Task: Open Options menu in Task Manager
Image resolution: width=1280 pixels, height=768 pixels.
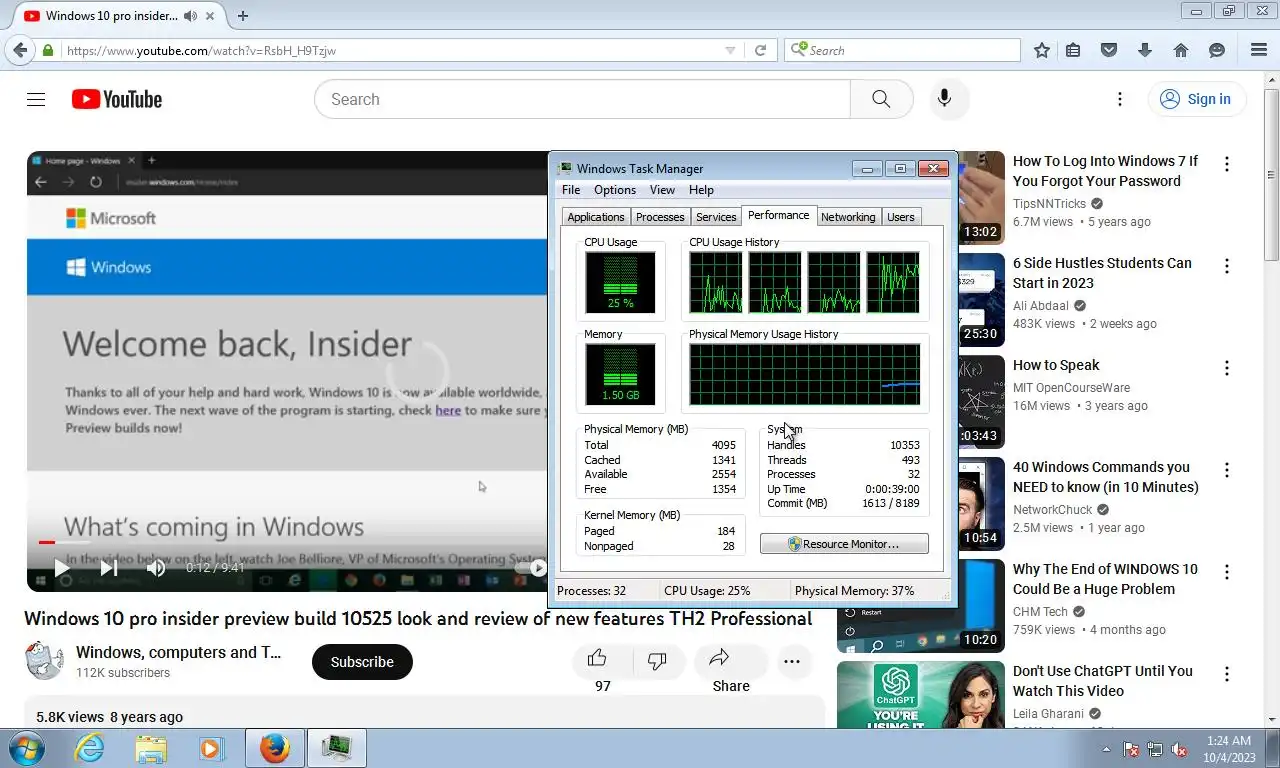Action: (615, 190)
